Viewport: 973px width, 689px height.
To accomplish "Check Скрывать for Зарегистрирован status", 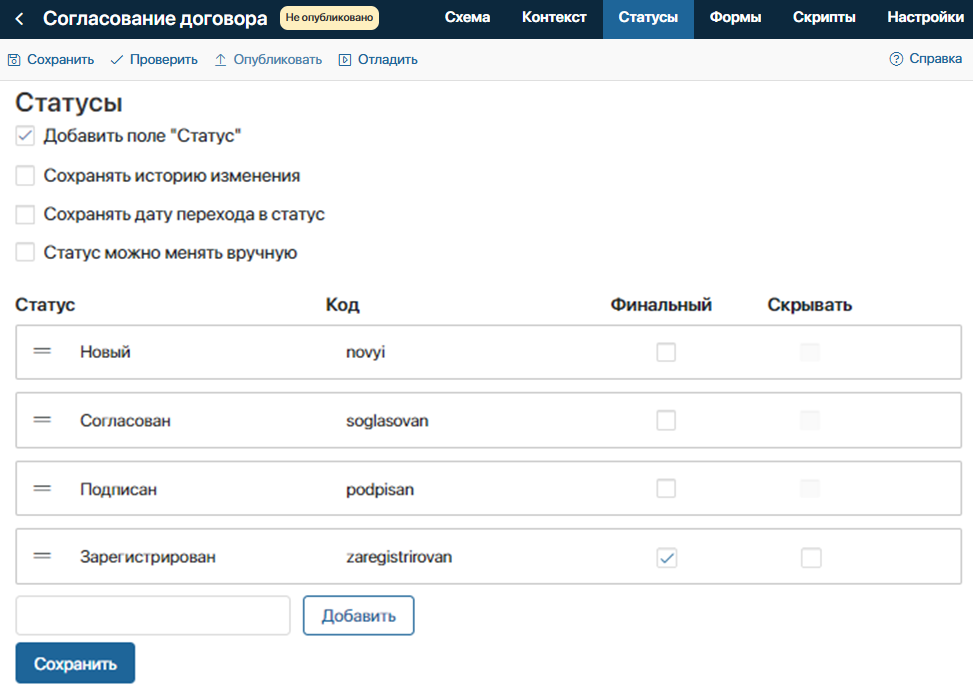I will coord(811,557).
